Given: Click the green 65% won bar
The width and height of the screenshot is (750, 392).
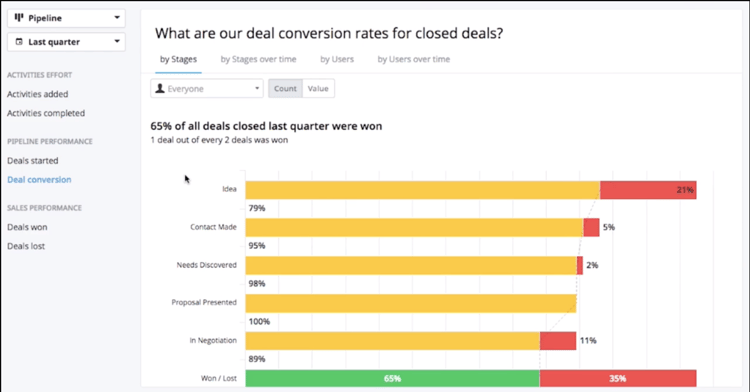Looking at the screenshot, I should click(392, 378).
